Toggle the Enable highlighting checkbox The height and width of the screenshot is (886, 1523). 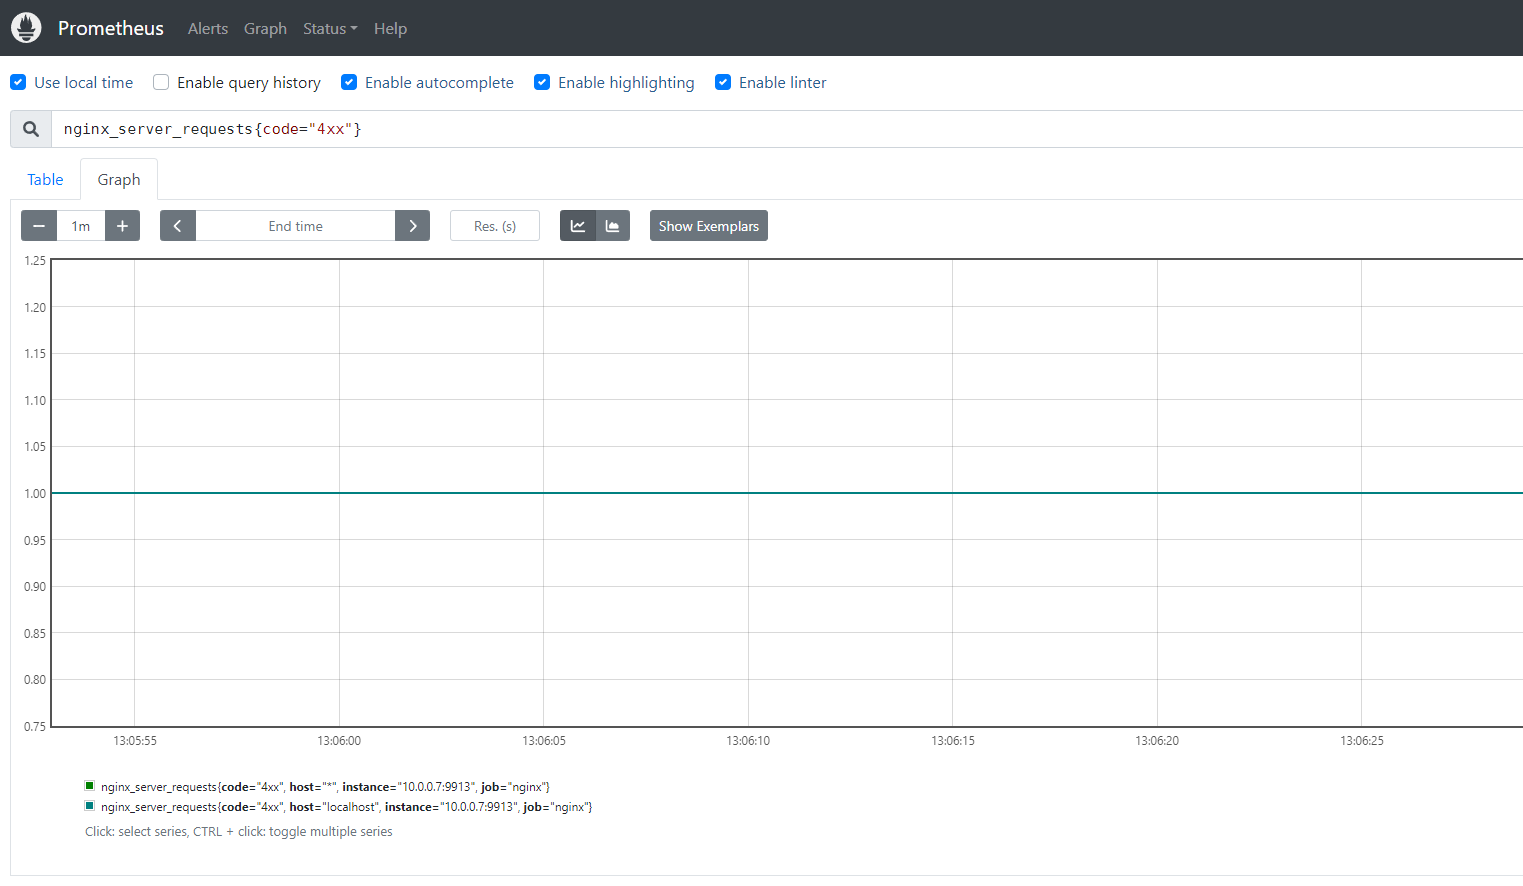point(542,82)
